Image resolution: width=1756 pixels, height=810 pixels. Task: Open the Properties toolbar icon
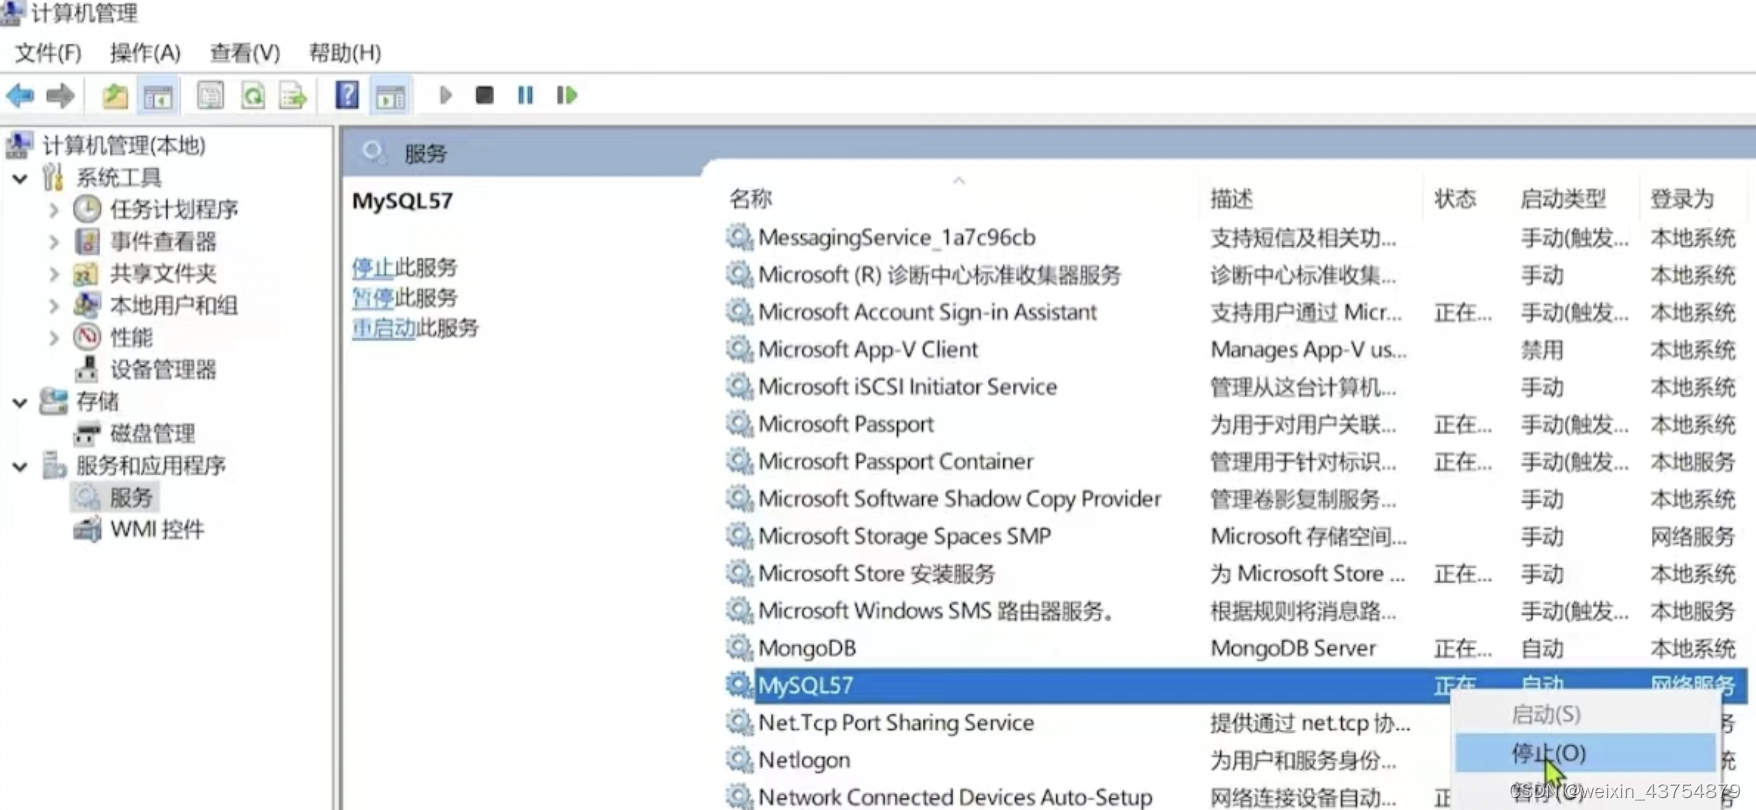coord(210,96)
